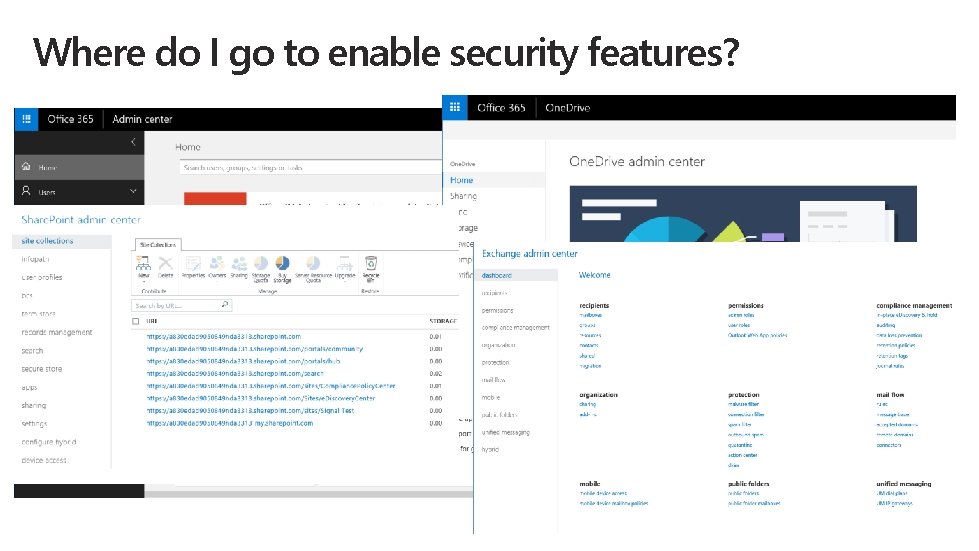The image size is (979, 551).
Task: Open term store in SharePoint sidebar
Action: pyautogui.click(x=38, y=314)
